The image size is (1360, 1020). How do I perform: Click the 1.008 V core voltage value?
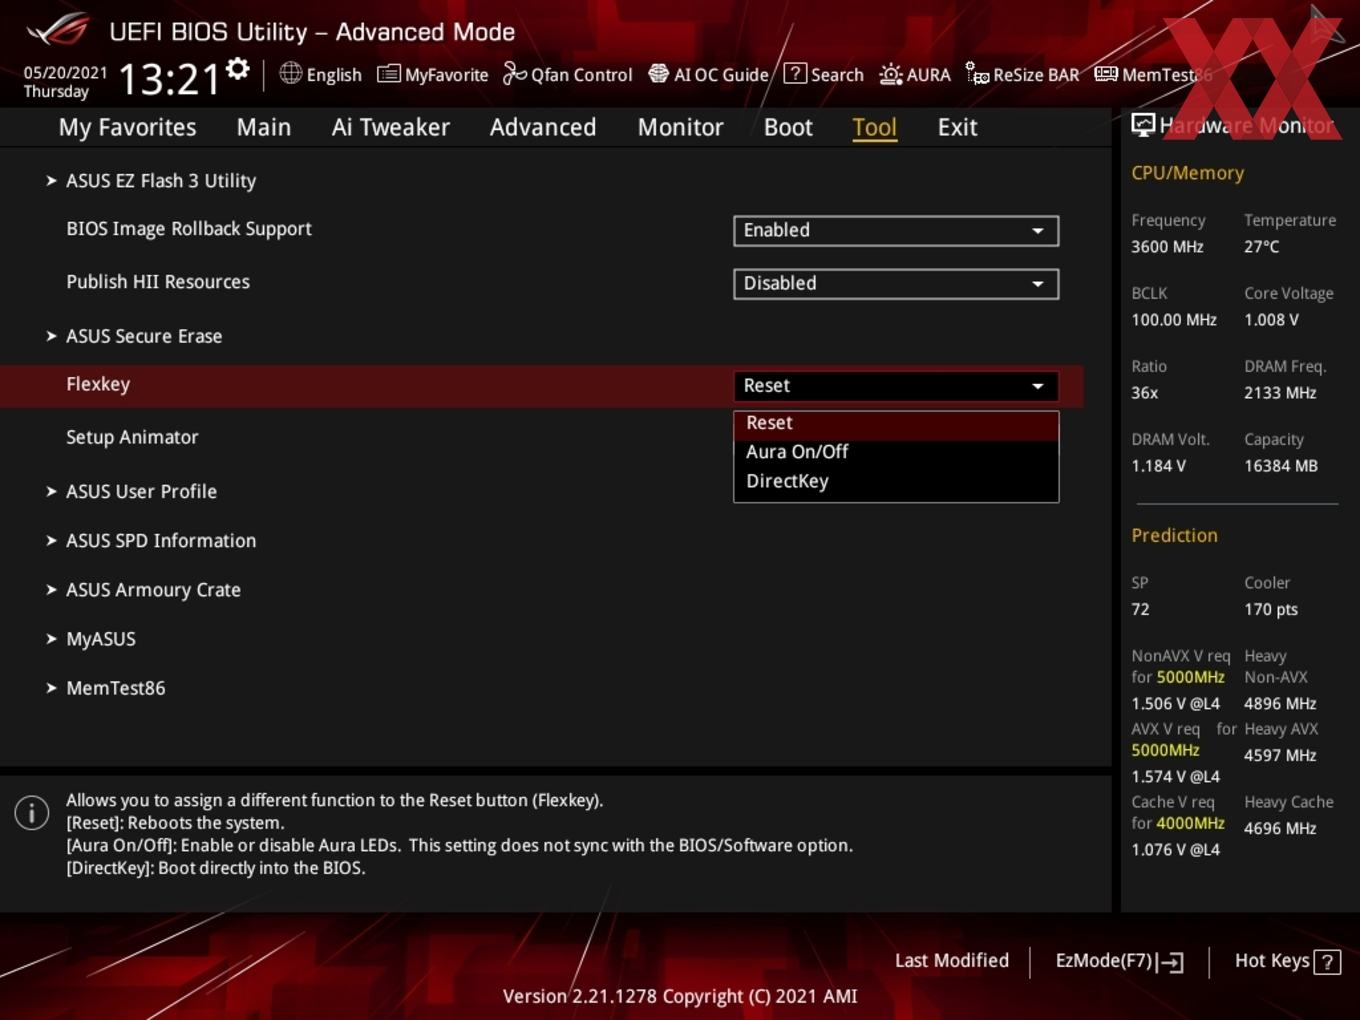1271,320
